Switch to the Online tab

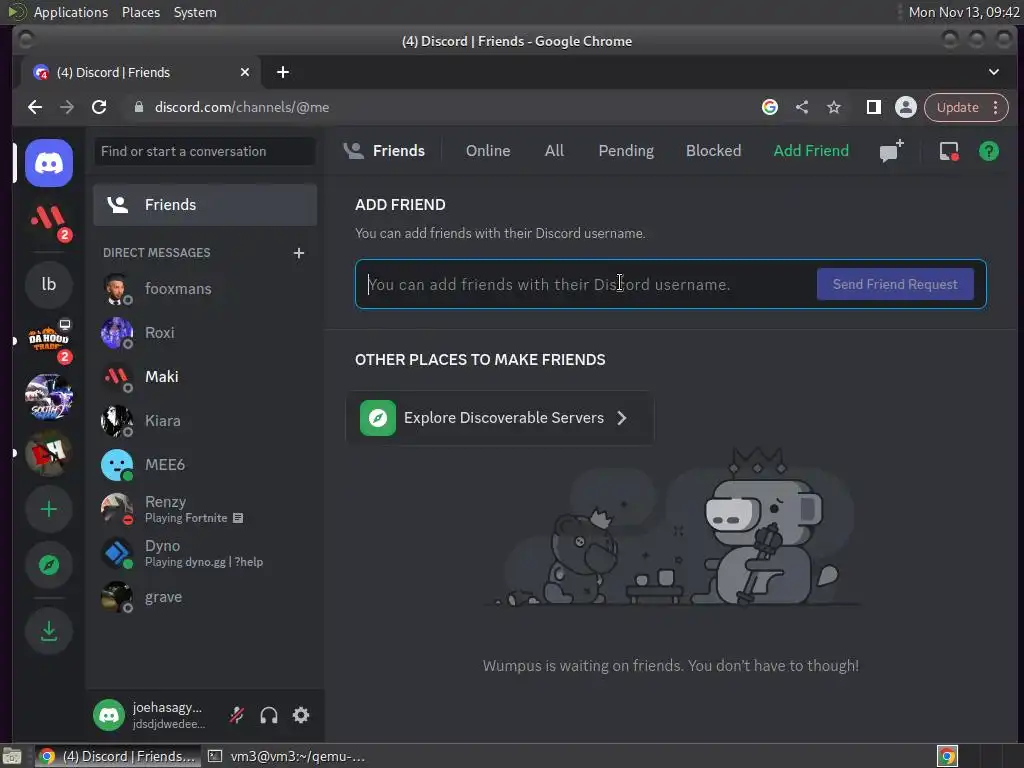[488, 151]
